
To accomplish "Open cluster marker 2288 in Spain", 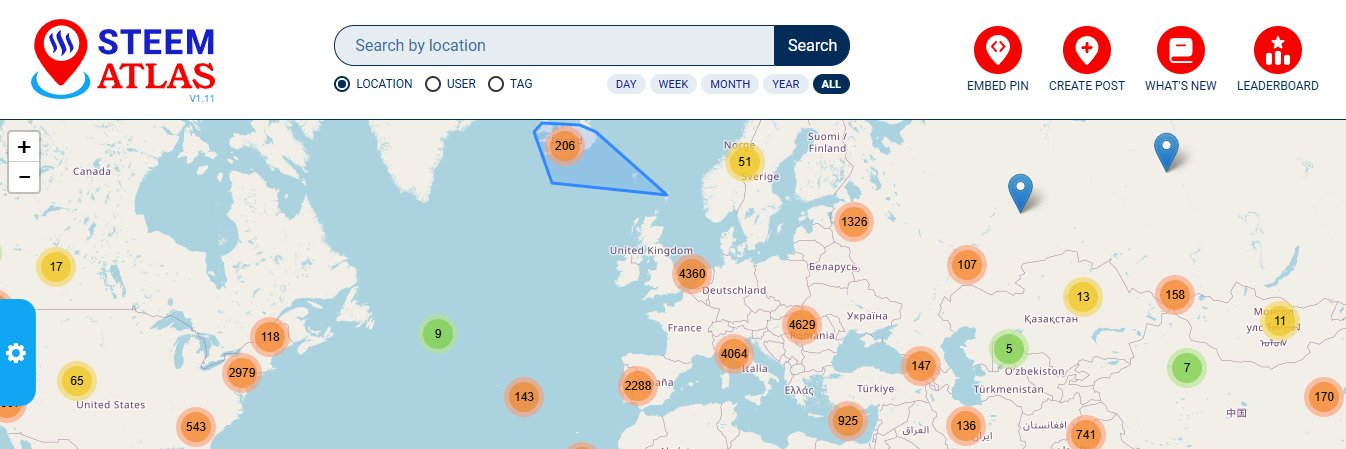I will coord(638,385).
